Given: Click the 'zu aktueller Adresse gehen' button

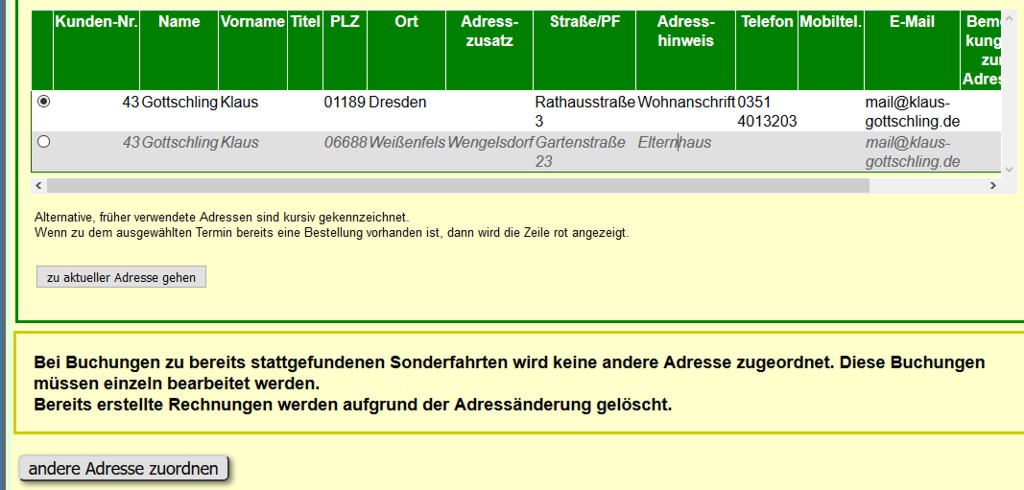Looking at the screenshot, I should (121, 277).
